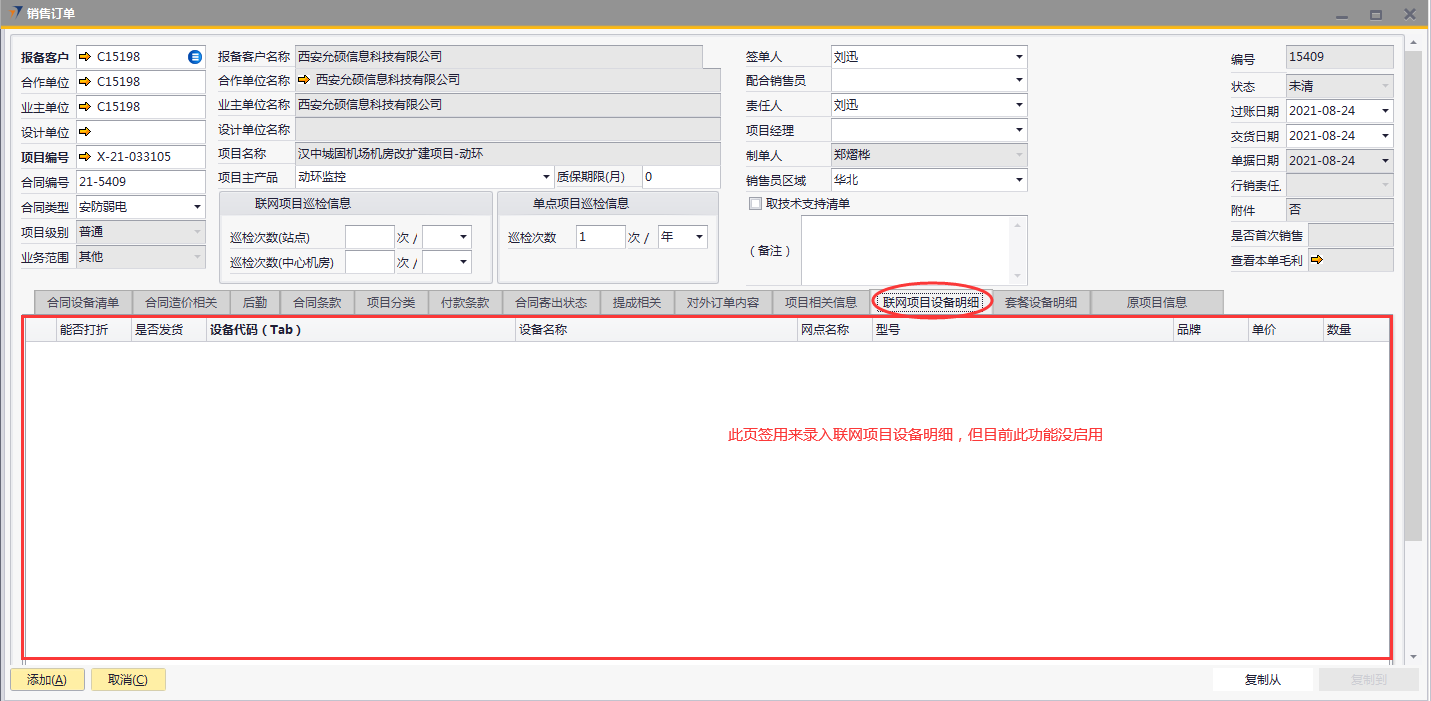Open the 项目编号 link arrow
The width and height of the screenshot is (1431, 701).
(x=85, y=157)
